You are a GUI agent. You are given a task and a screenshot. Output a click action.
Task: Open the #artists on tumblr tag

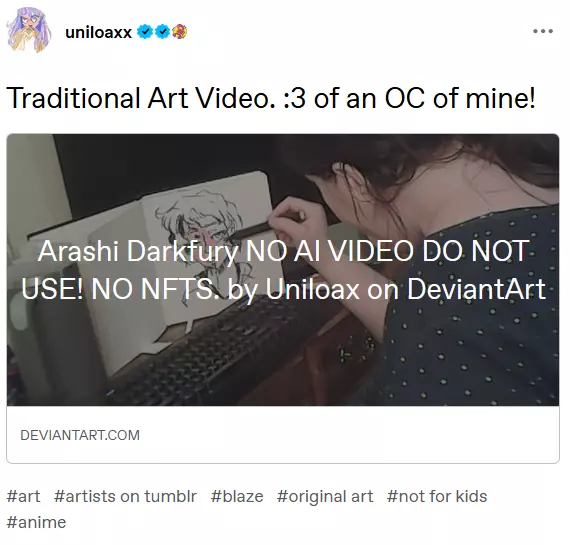coord(125,496)
